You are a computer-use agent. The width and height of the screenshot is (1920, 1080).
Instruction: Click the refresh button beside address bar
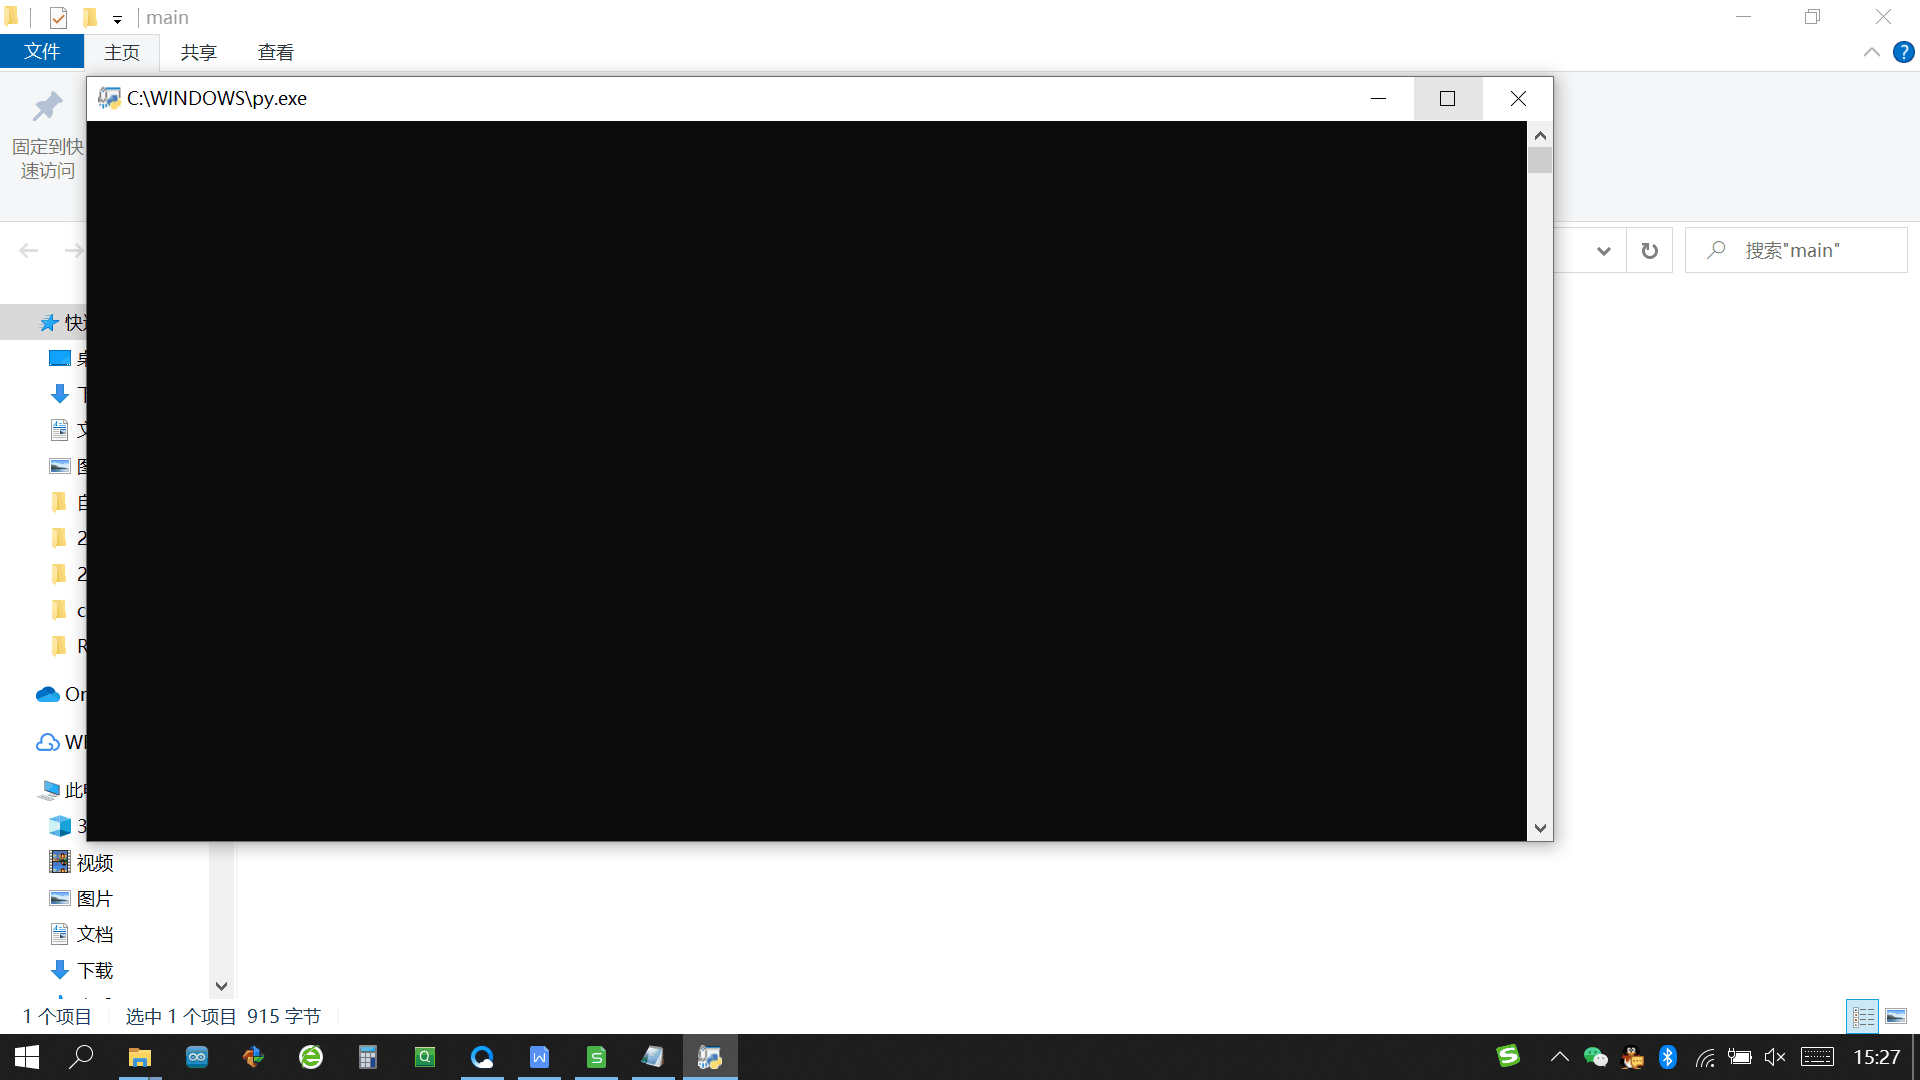[x=1650, y=251]
